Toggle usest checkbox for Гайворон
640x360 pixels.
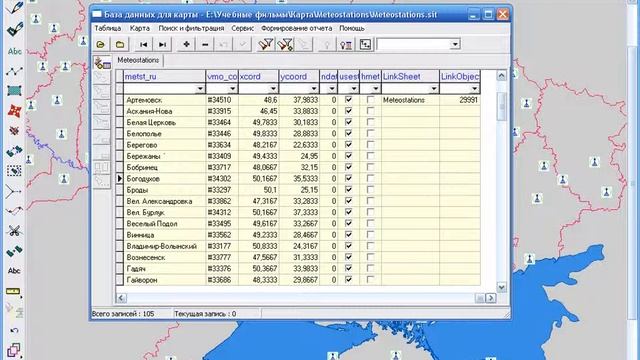coord(348,280)
